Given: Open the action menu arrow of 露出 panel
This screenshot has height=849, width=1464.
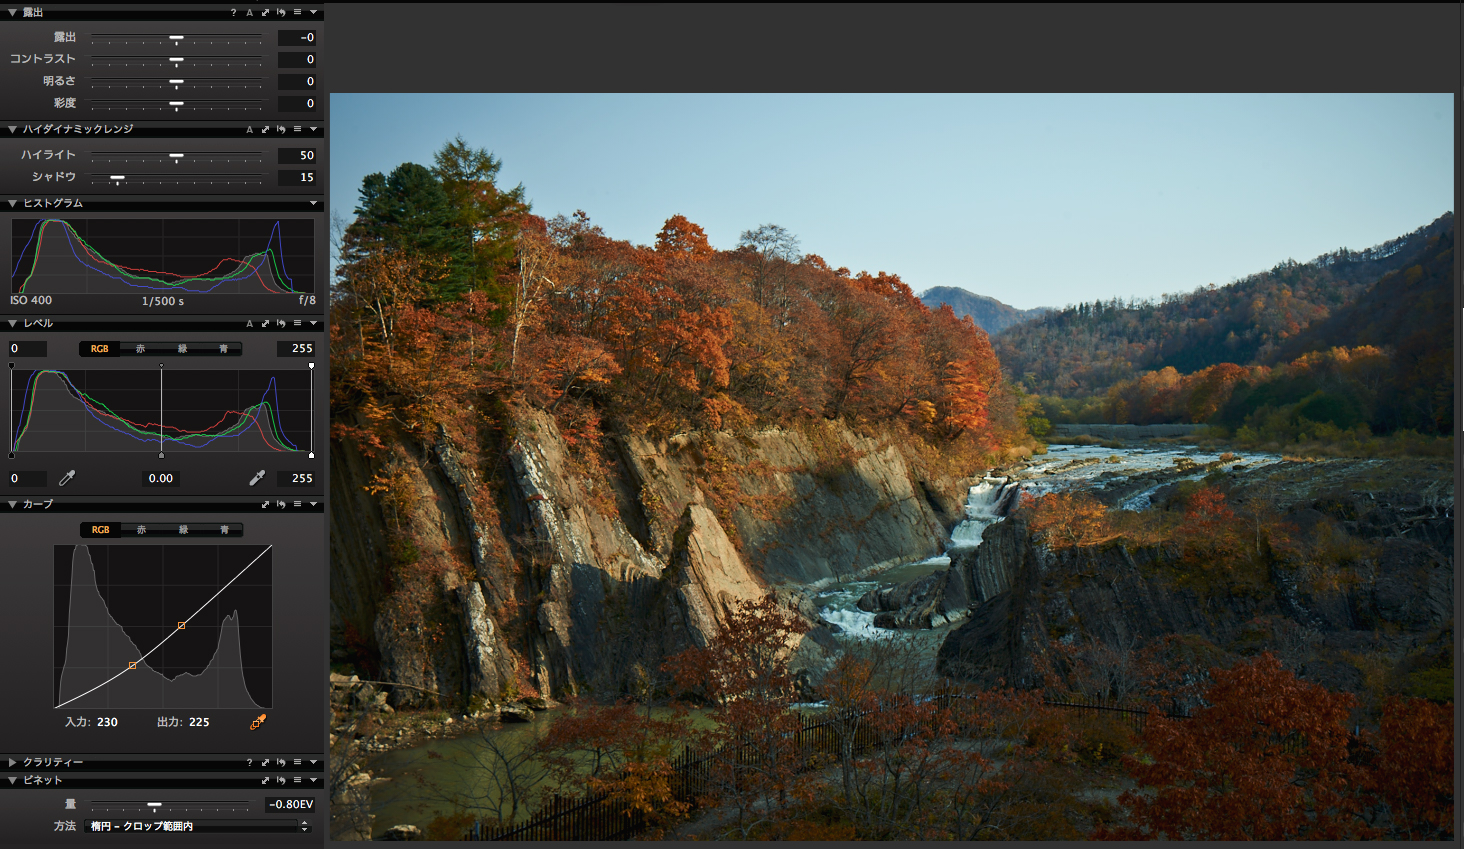Looking at the screenshot, I should [x=313, y=13].
